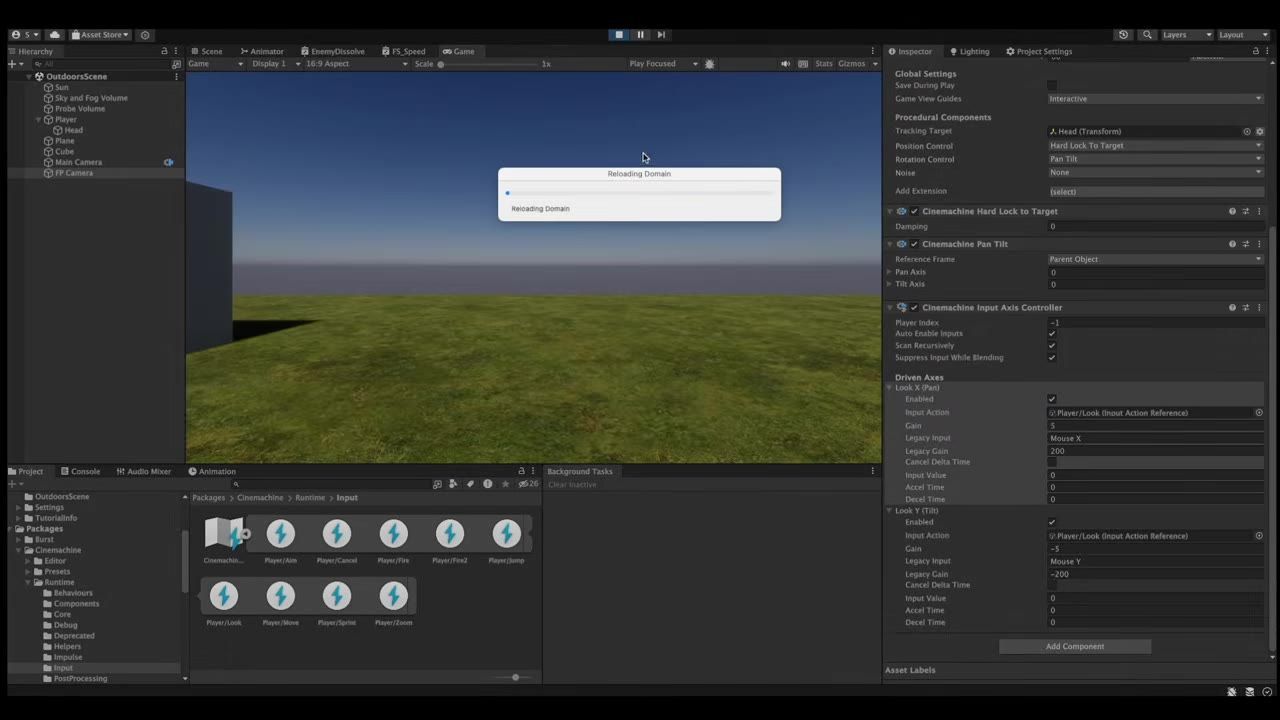Viewport: 1280px width, 720px height.
Task: Open the Noise dropdown
Action: [x=1155, y=173]
